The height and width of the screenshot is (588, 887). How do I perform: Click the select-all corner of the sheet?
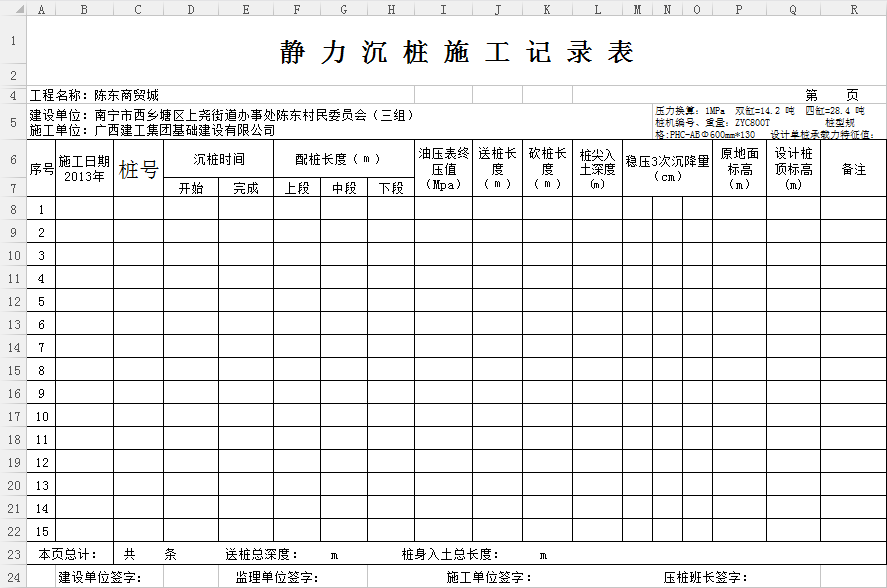tap(13, 9)
